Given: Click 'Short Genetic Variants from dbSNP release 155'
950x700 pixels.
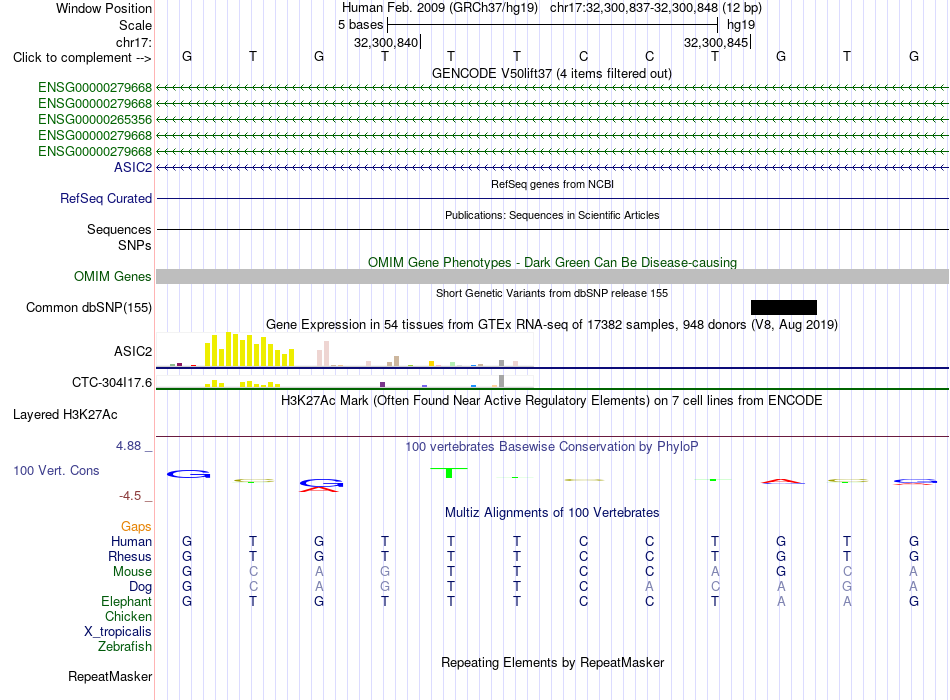Looking at the screenshot, I should point(552,293).
